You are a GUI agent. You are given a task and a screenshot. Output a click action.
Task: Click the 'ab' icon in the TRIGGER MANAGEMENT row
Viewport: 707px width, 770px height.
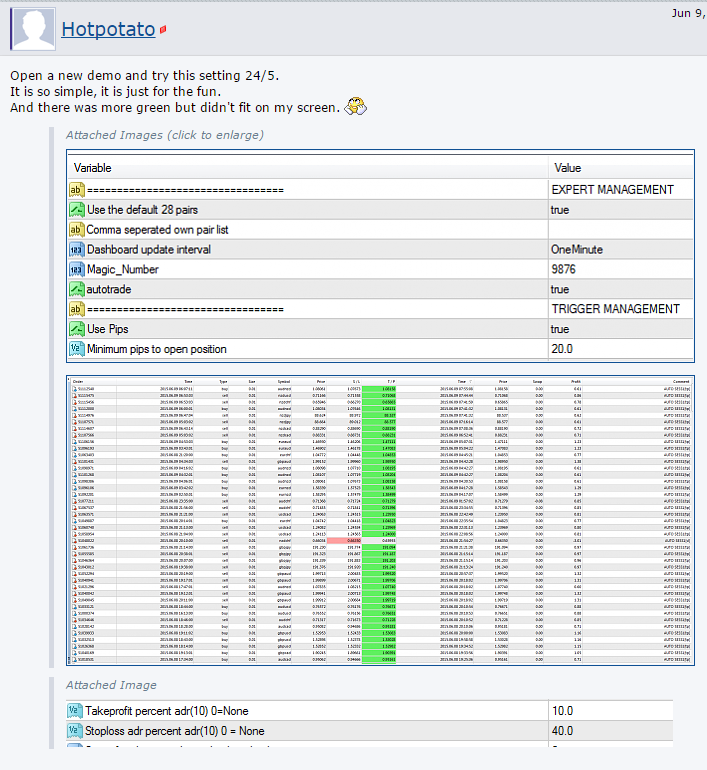[x=77, y=309]
